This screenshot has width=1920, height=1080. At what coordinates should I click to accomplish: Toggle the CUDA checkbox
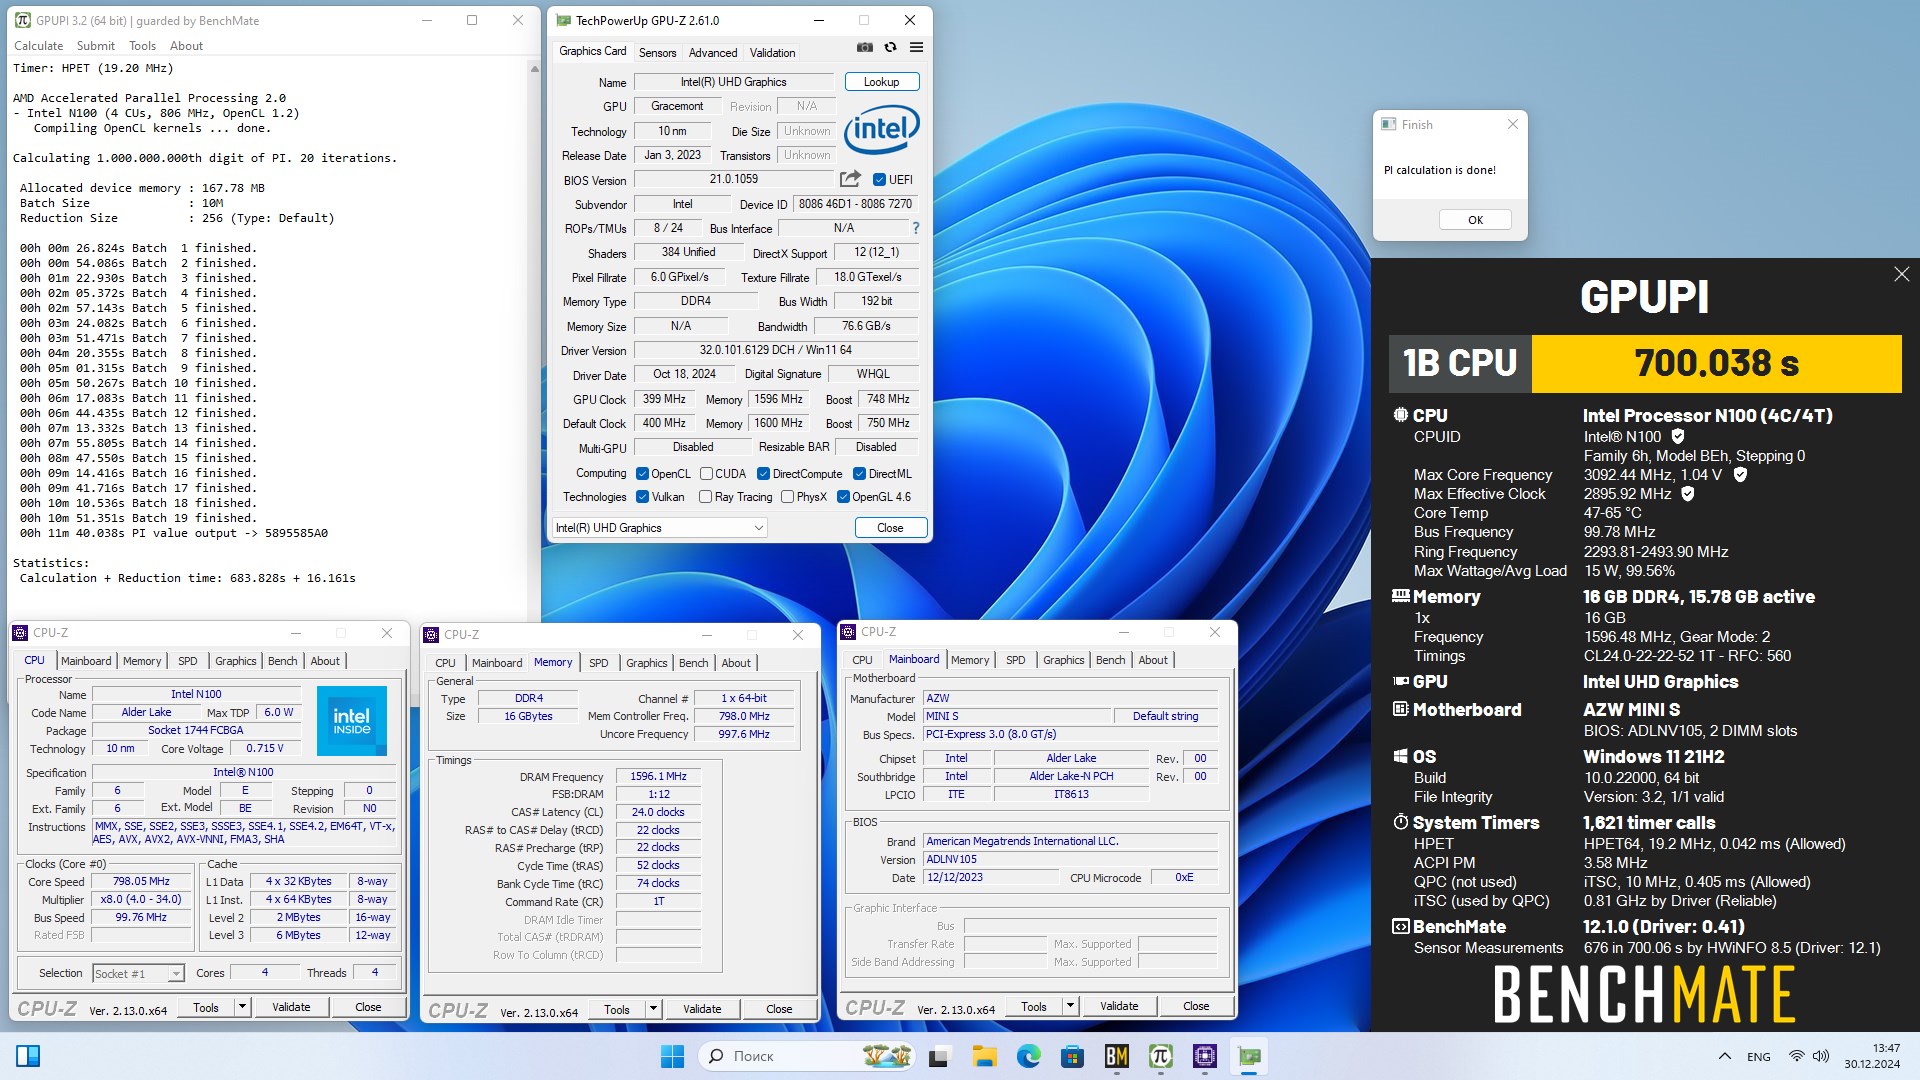coord(706,474)
